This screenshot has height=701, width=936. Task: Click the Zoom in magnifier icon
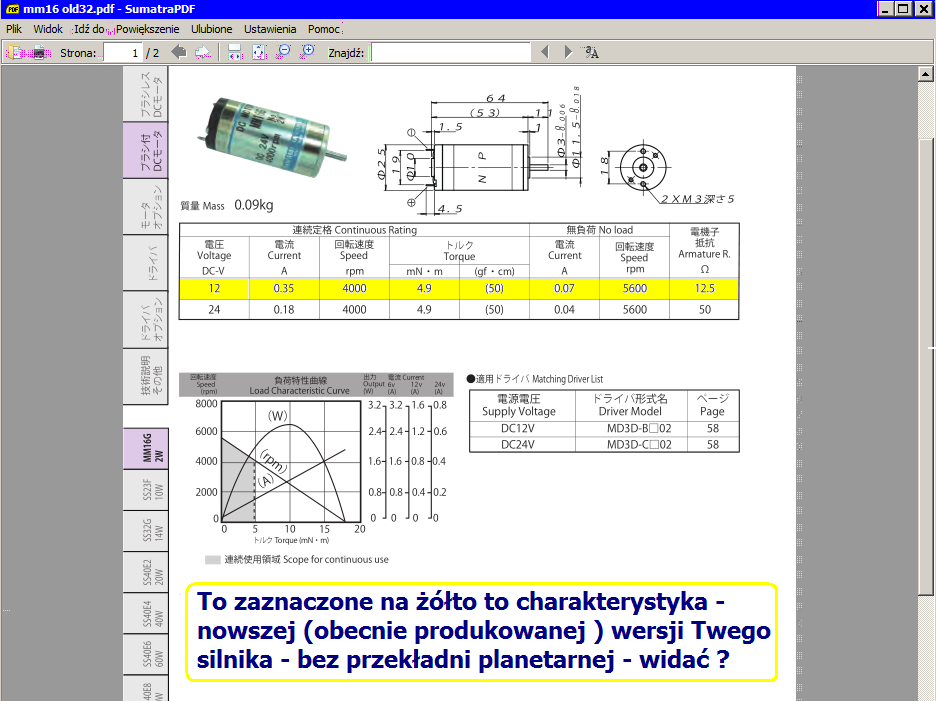click(308, 52)
